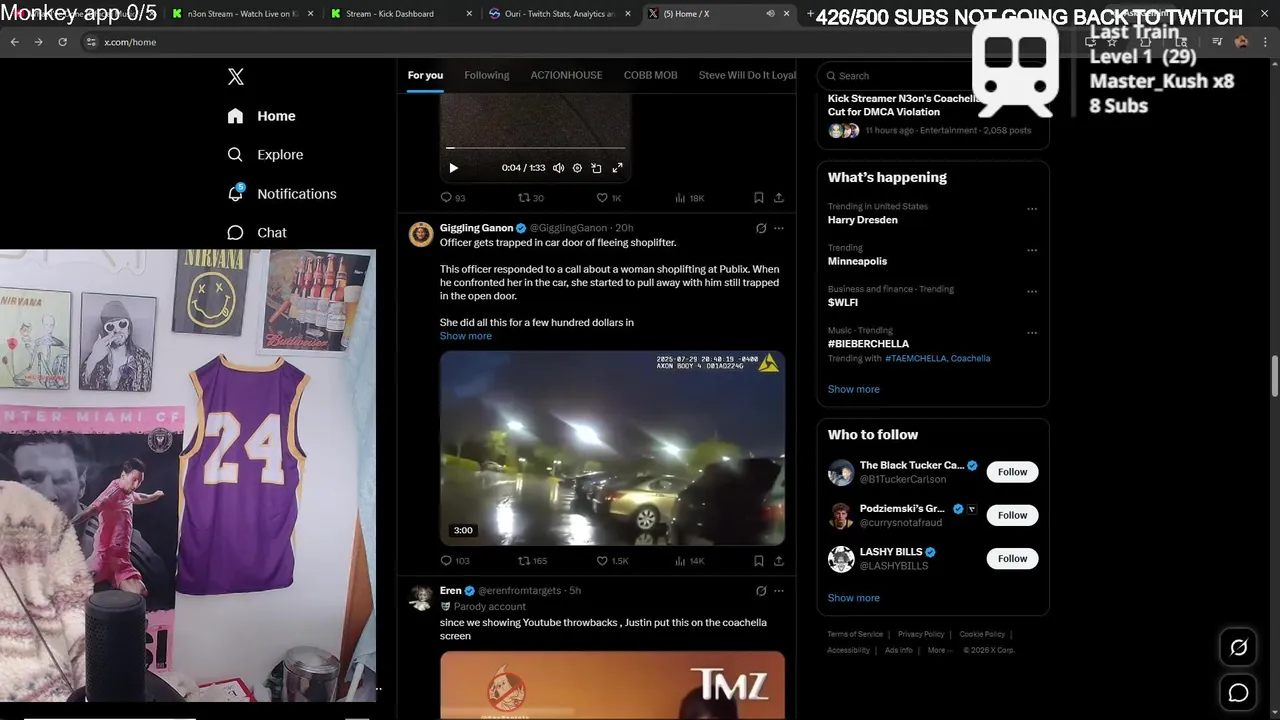Click the browser back arrow
This screenshot has height=720, width=1280.
point(14,42)
